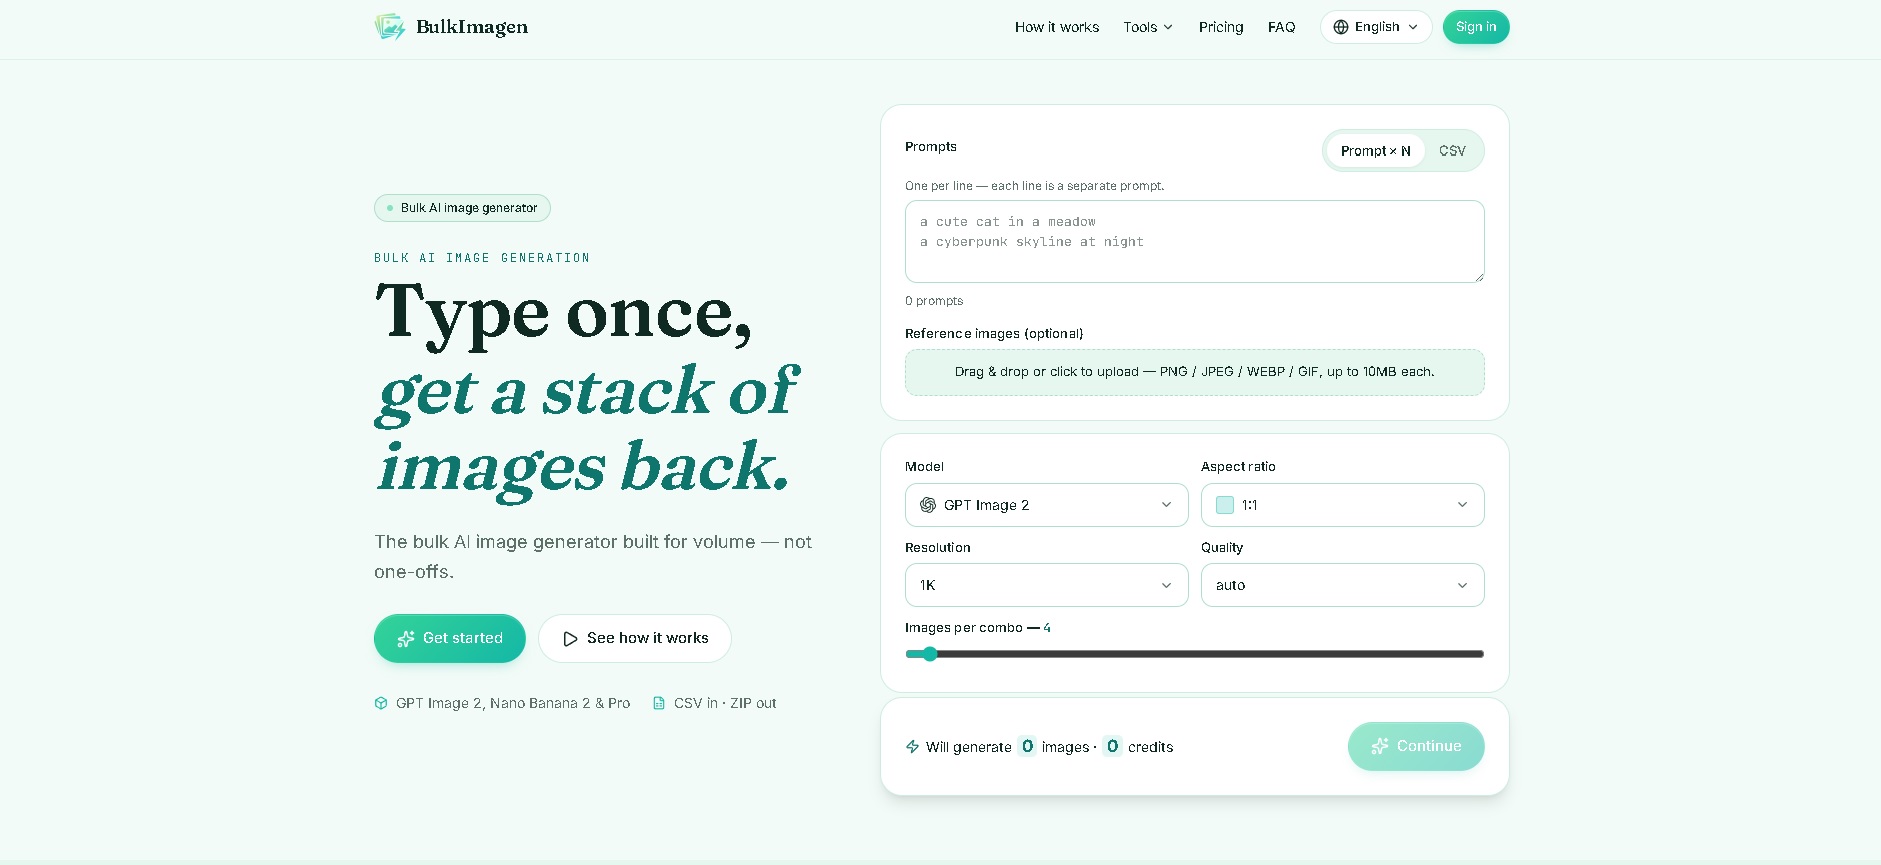
Task: Click the sparkle icon in Continue button
Action: [1380, 746]
